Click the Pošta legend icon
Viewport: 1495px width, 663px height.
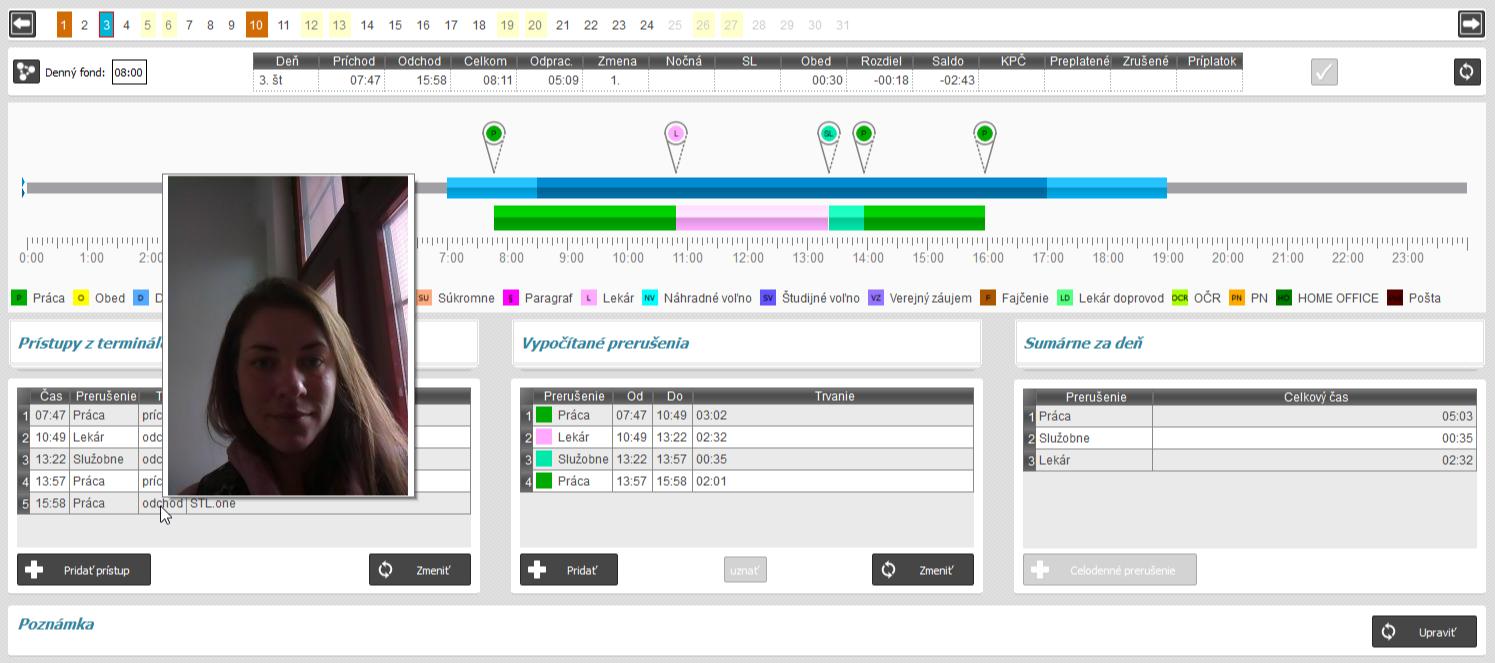click(x=1395, y=298)
